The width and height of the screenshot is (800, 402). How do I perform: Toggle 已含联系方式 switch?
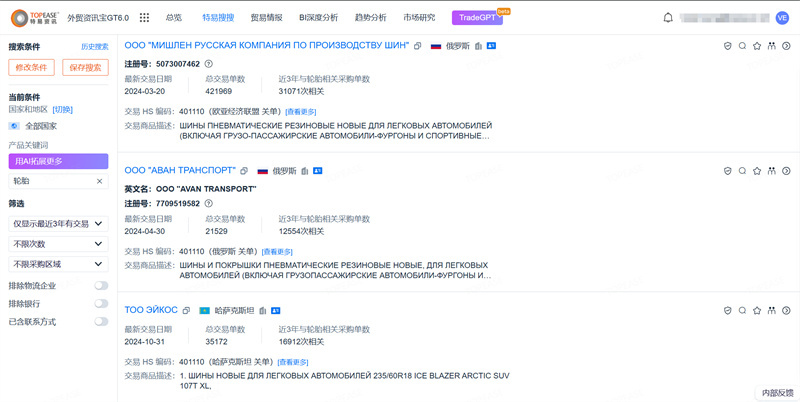point(101,321)
